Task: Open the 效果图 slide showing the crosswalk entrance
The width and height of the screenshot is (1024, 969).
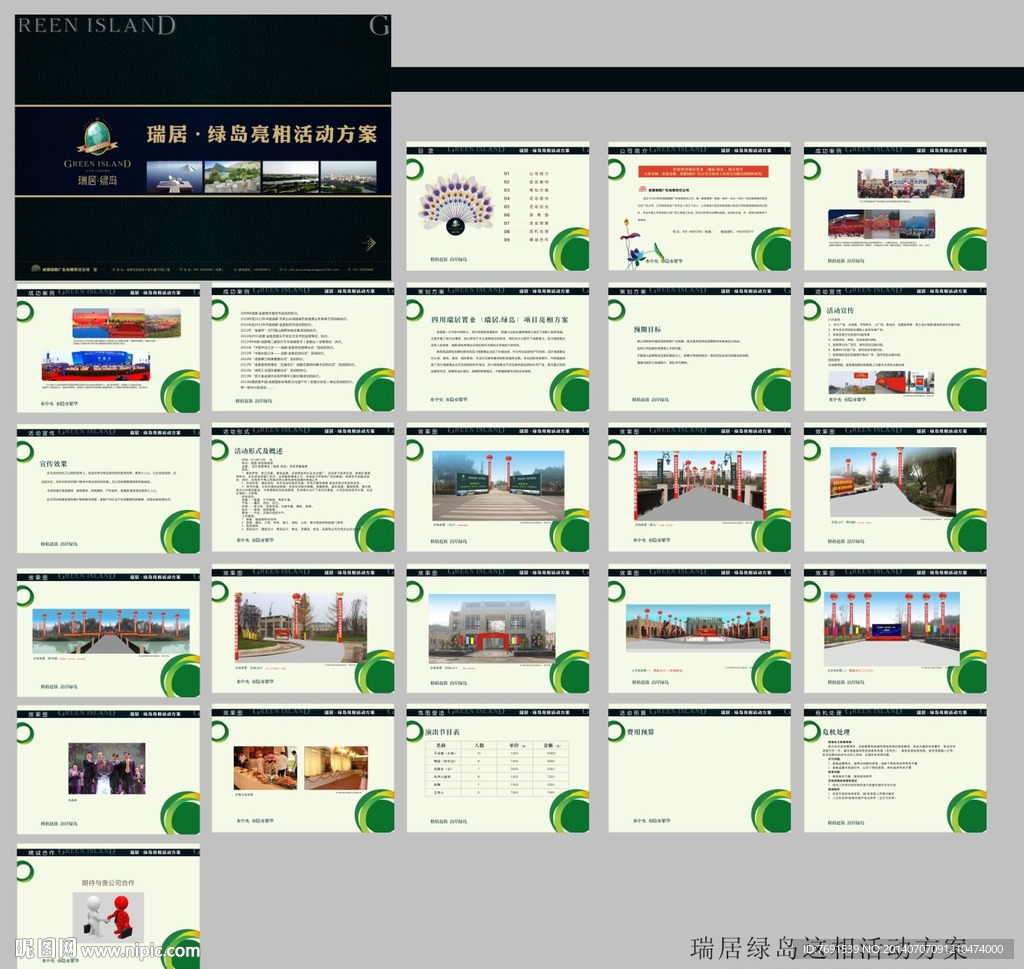Action: pos(498,489)
